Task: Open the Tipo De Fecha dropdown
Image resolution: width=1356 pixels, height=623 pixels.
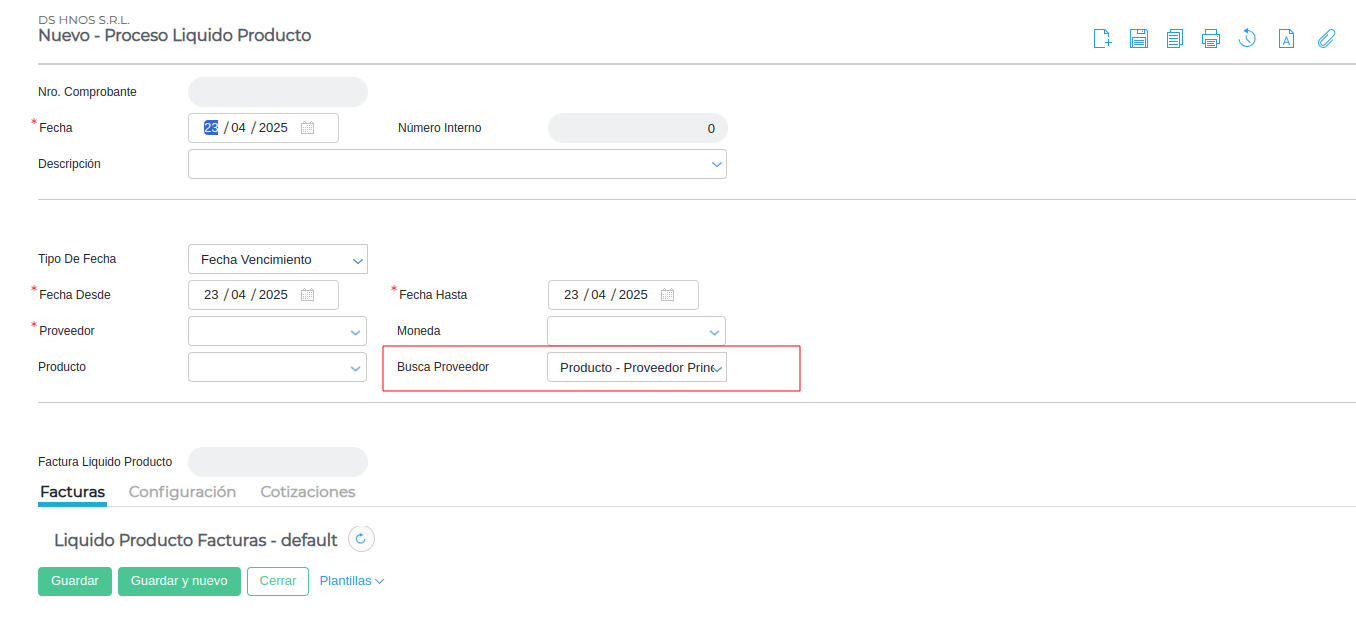Action: (357, 260)
